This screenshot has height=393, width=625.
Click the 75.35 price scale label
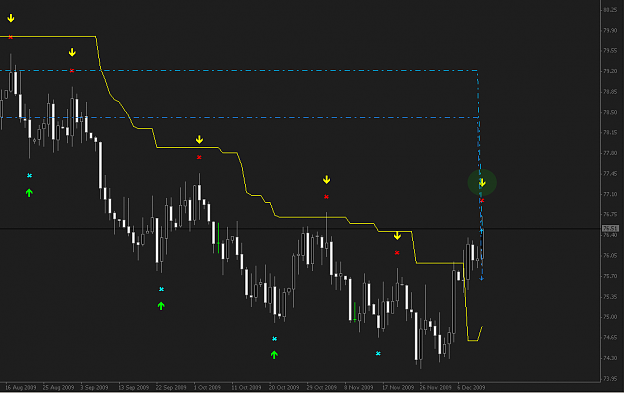pos(610,297)
